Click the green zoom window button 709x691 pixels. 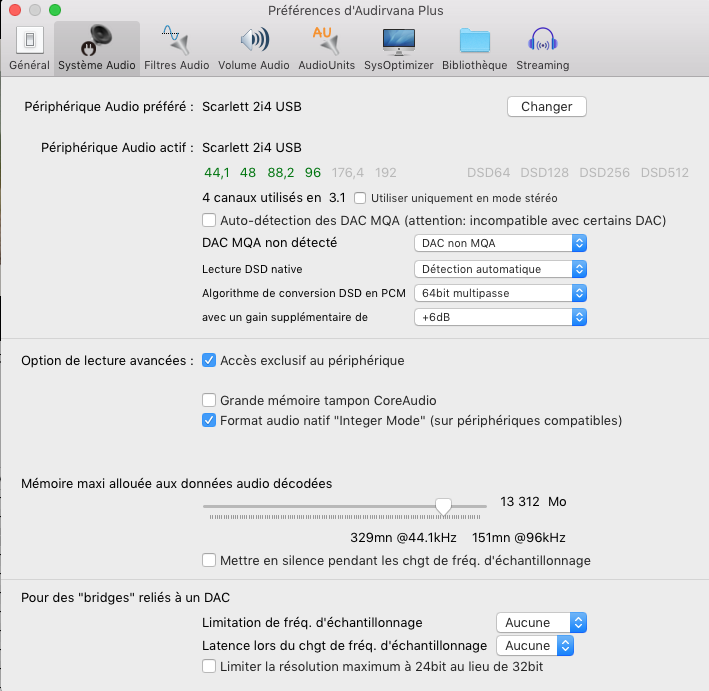pos(55,10)
